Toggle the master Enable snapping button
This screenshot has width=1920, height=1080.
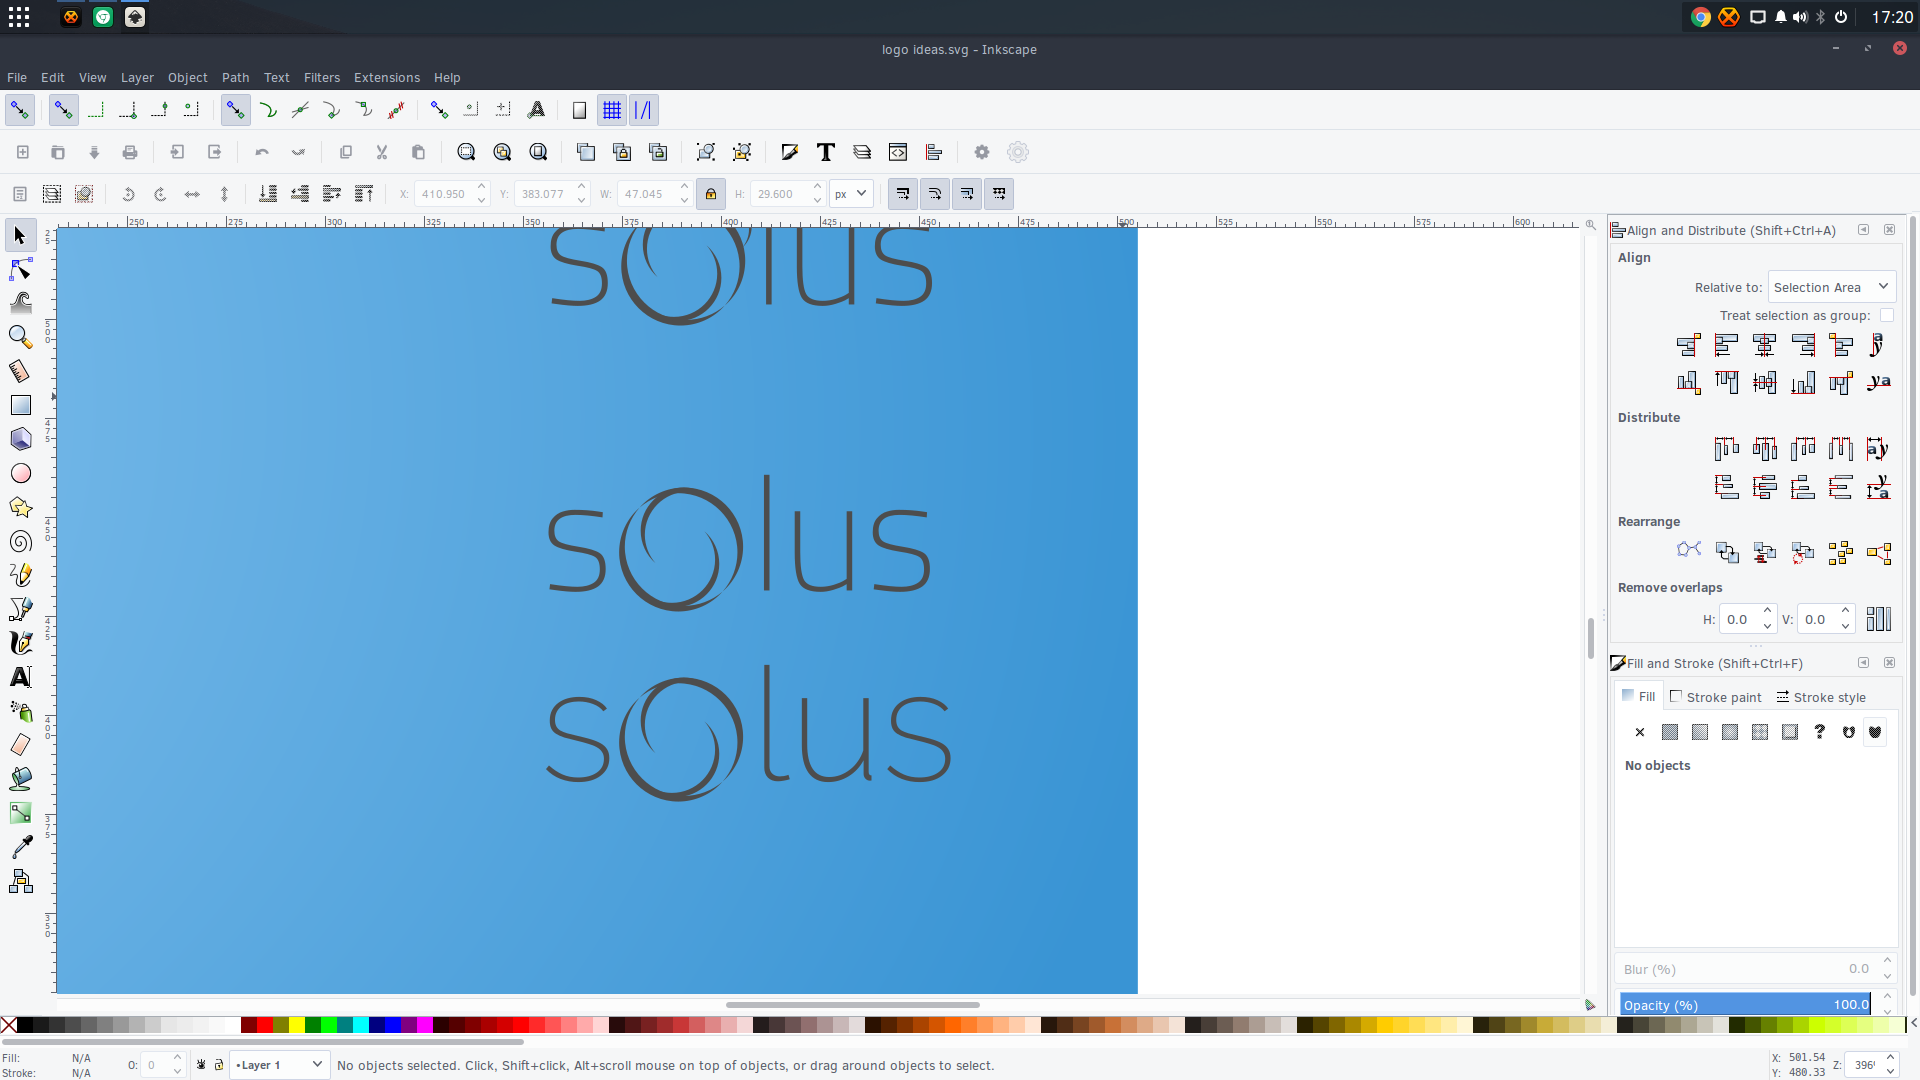click(x=19, y=110)
